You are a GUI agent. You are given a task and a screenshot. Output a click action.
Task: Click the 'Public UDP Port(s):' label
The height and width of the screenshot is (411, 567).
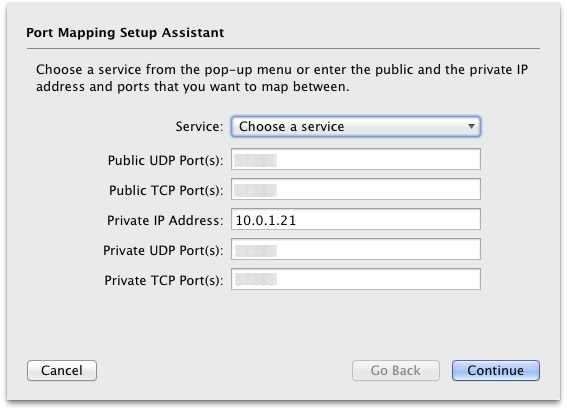coord(166,160)
